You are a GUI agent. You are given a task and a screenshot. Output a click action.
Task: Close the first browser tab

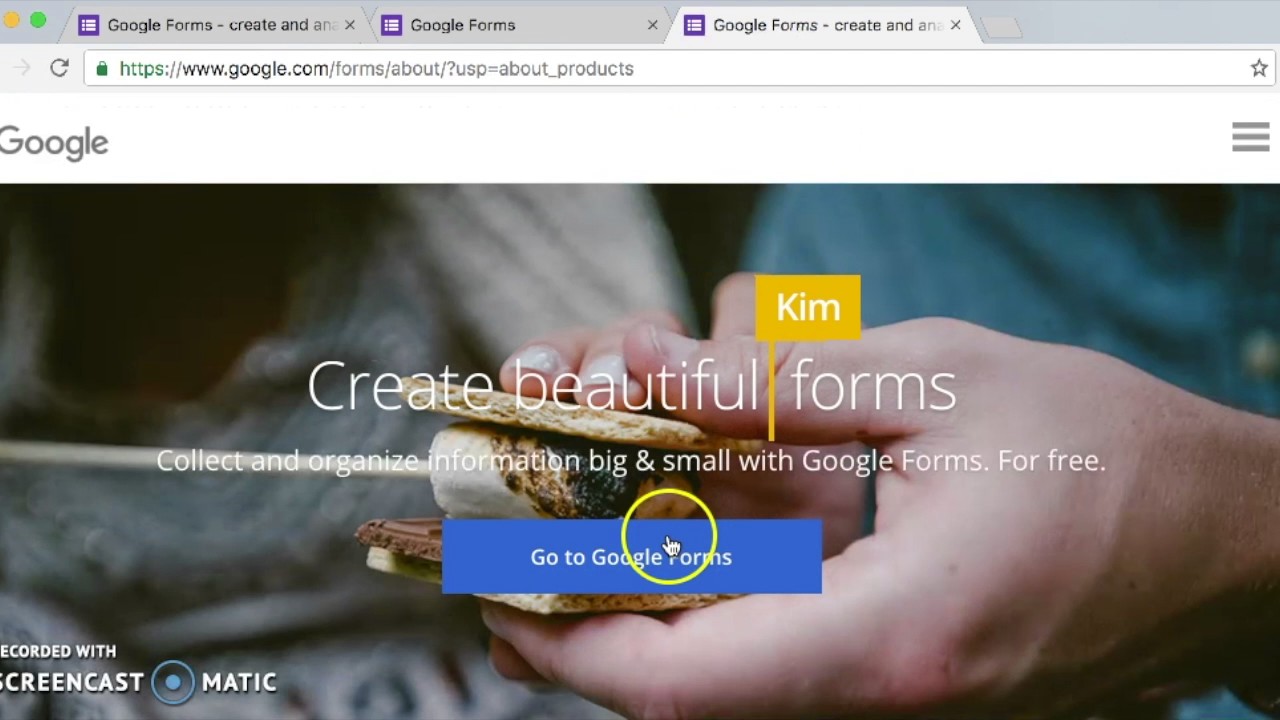point(349,25)
